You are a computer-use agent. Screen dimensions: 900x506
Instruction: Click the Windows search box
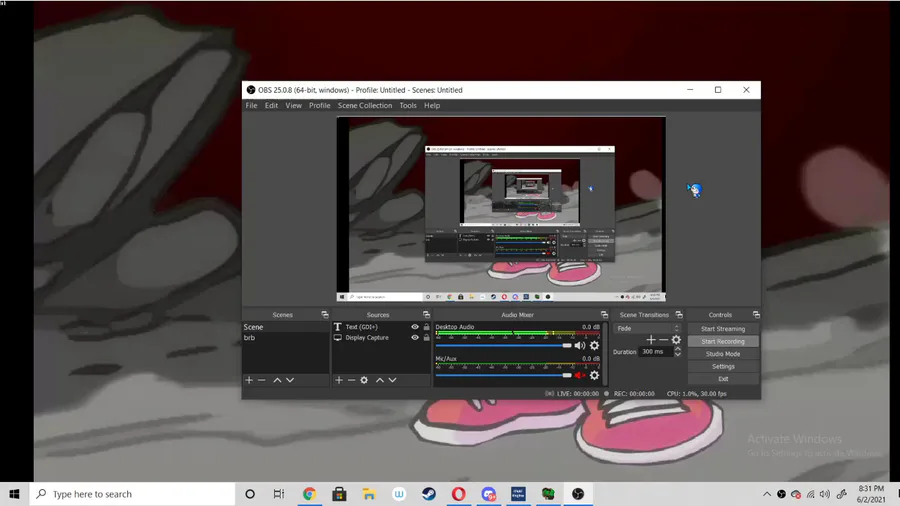tap(133, 494)
